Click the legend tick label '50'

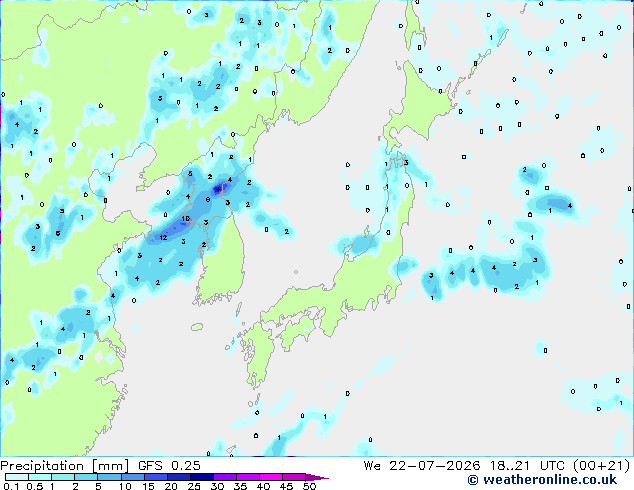(309, 486)
